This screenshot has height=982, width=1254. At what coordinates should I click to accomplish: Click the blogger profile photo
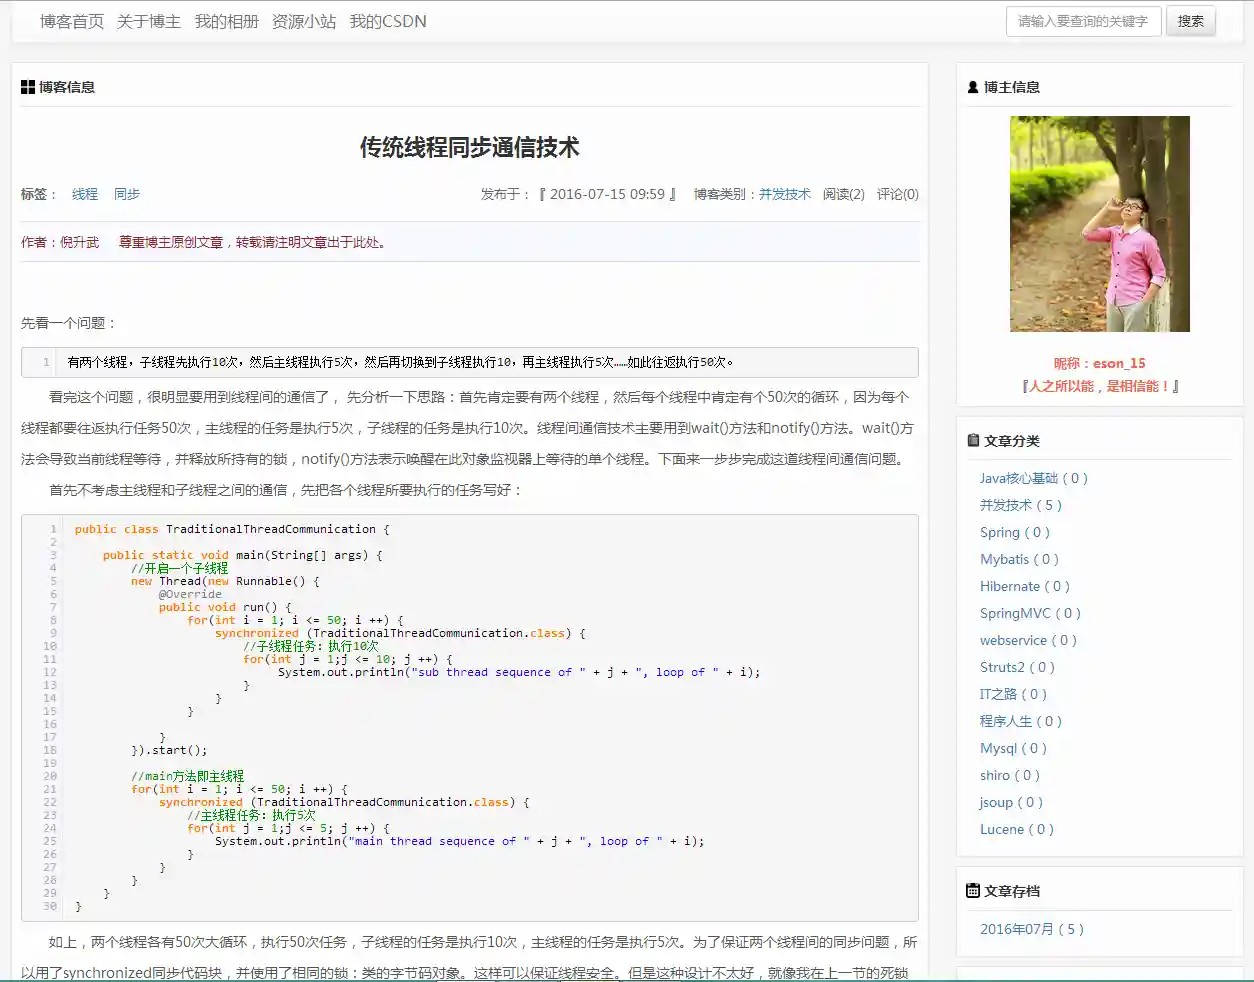[1099, 224]
